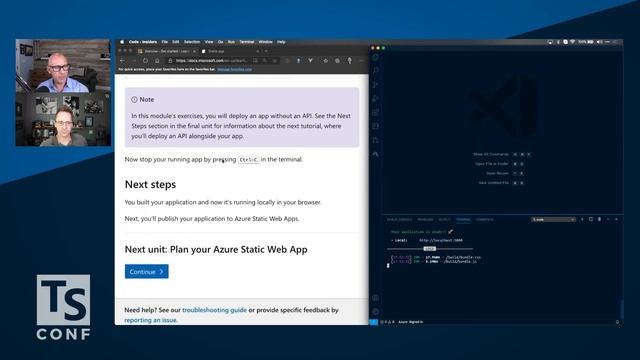The height and width of the screenshot is (360, 640).
Task: Open the Apple menu
Action: pyautogui.click(x=122, y=42)
